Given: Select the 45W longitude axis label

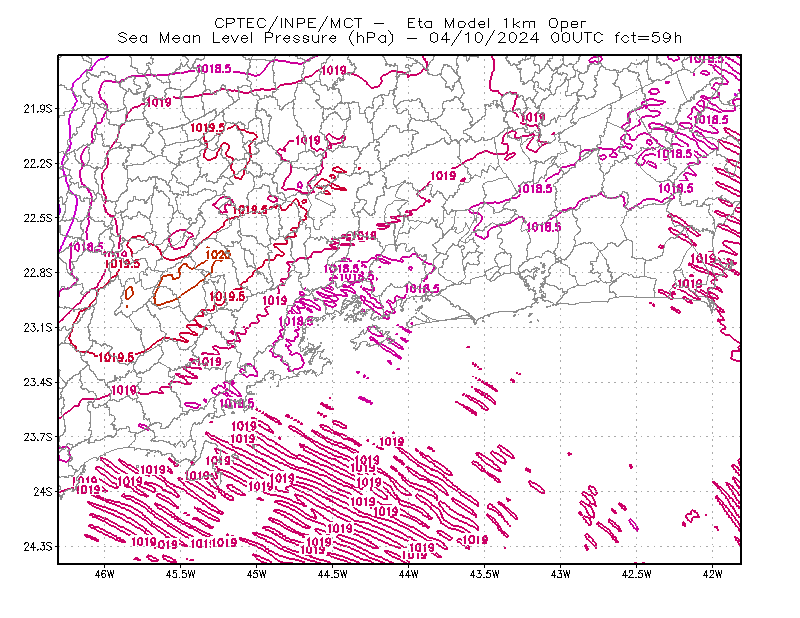Looking at the screenshot, I should (257, 574).
